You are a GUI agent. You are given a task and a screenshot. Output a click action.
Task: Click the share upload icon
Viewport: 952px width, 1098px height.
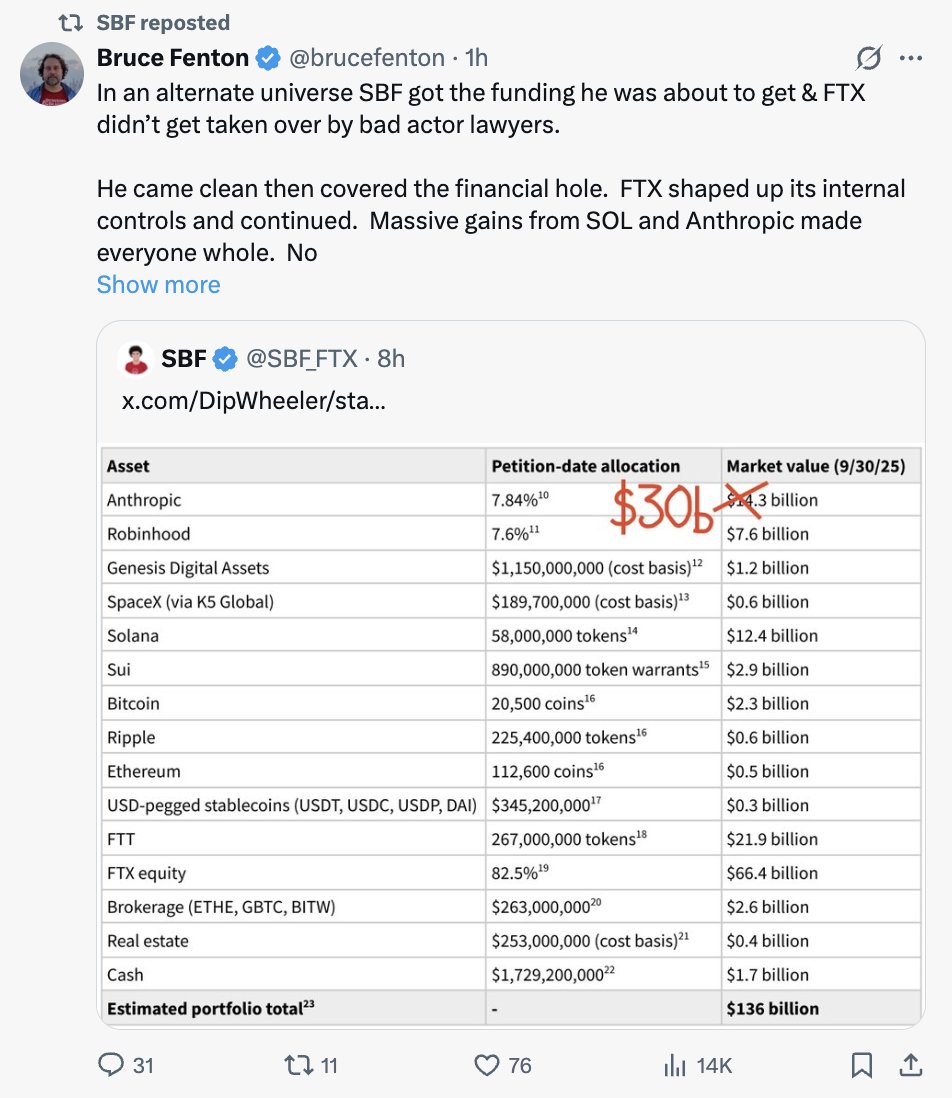(912, 1066)
